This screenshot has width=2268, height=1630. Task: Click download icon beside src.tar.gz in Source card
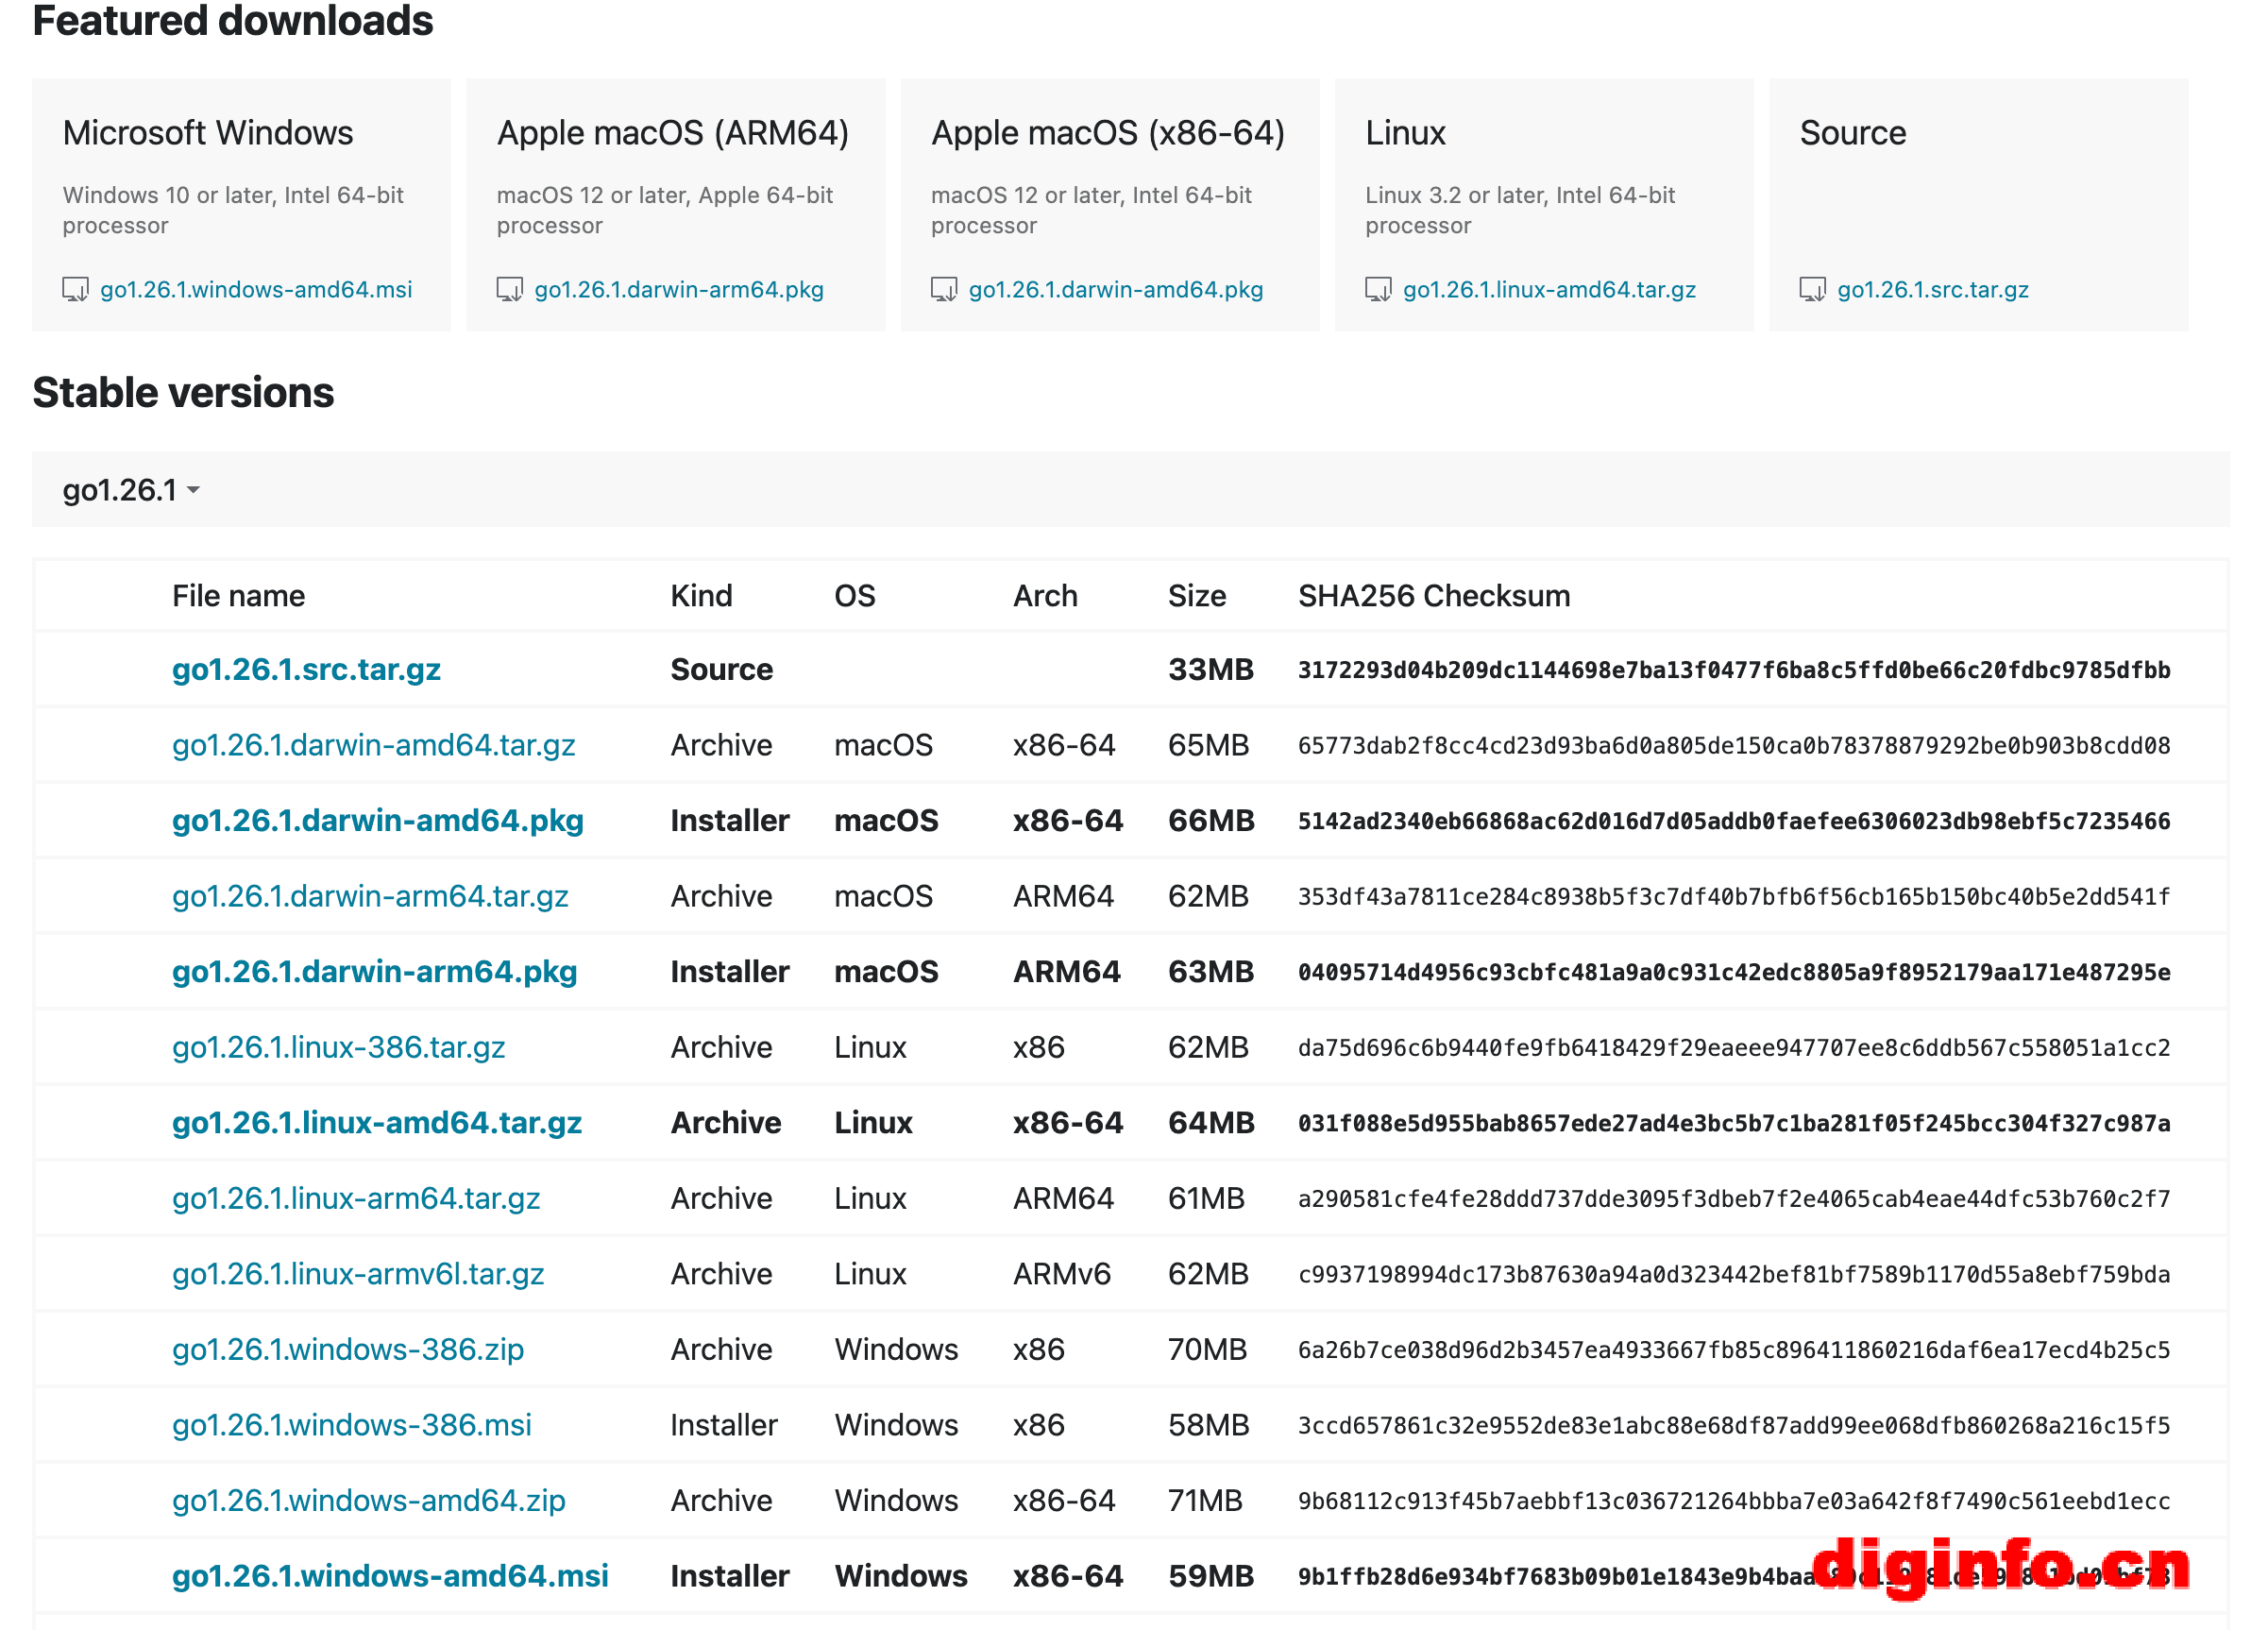pos(1811,289)
